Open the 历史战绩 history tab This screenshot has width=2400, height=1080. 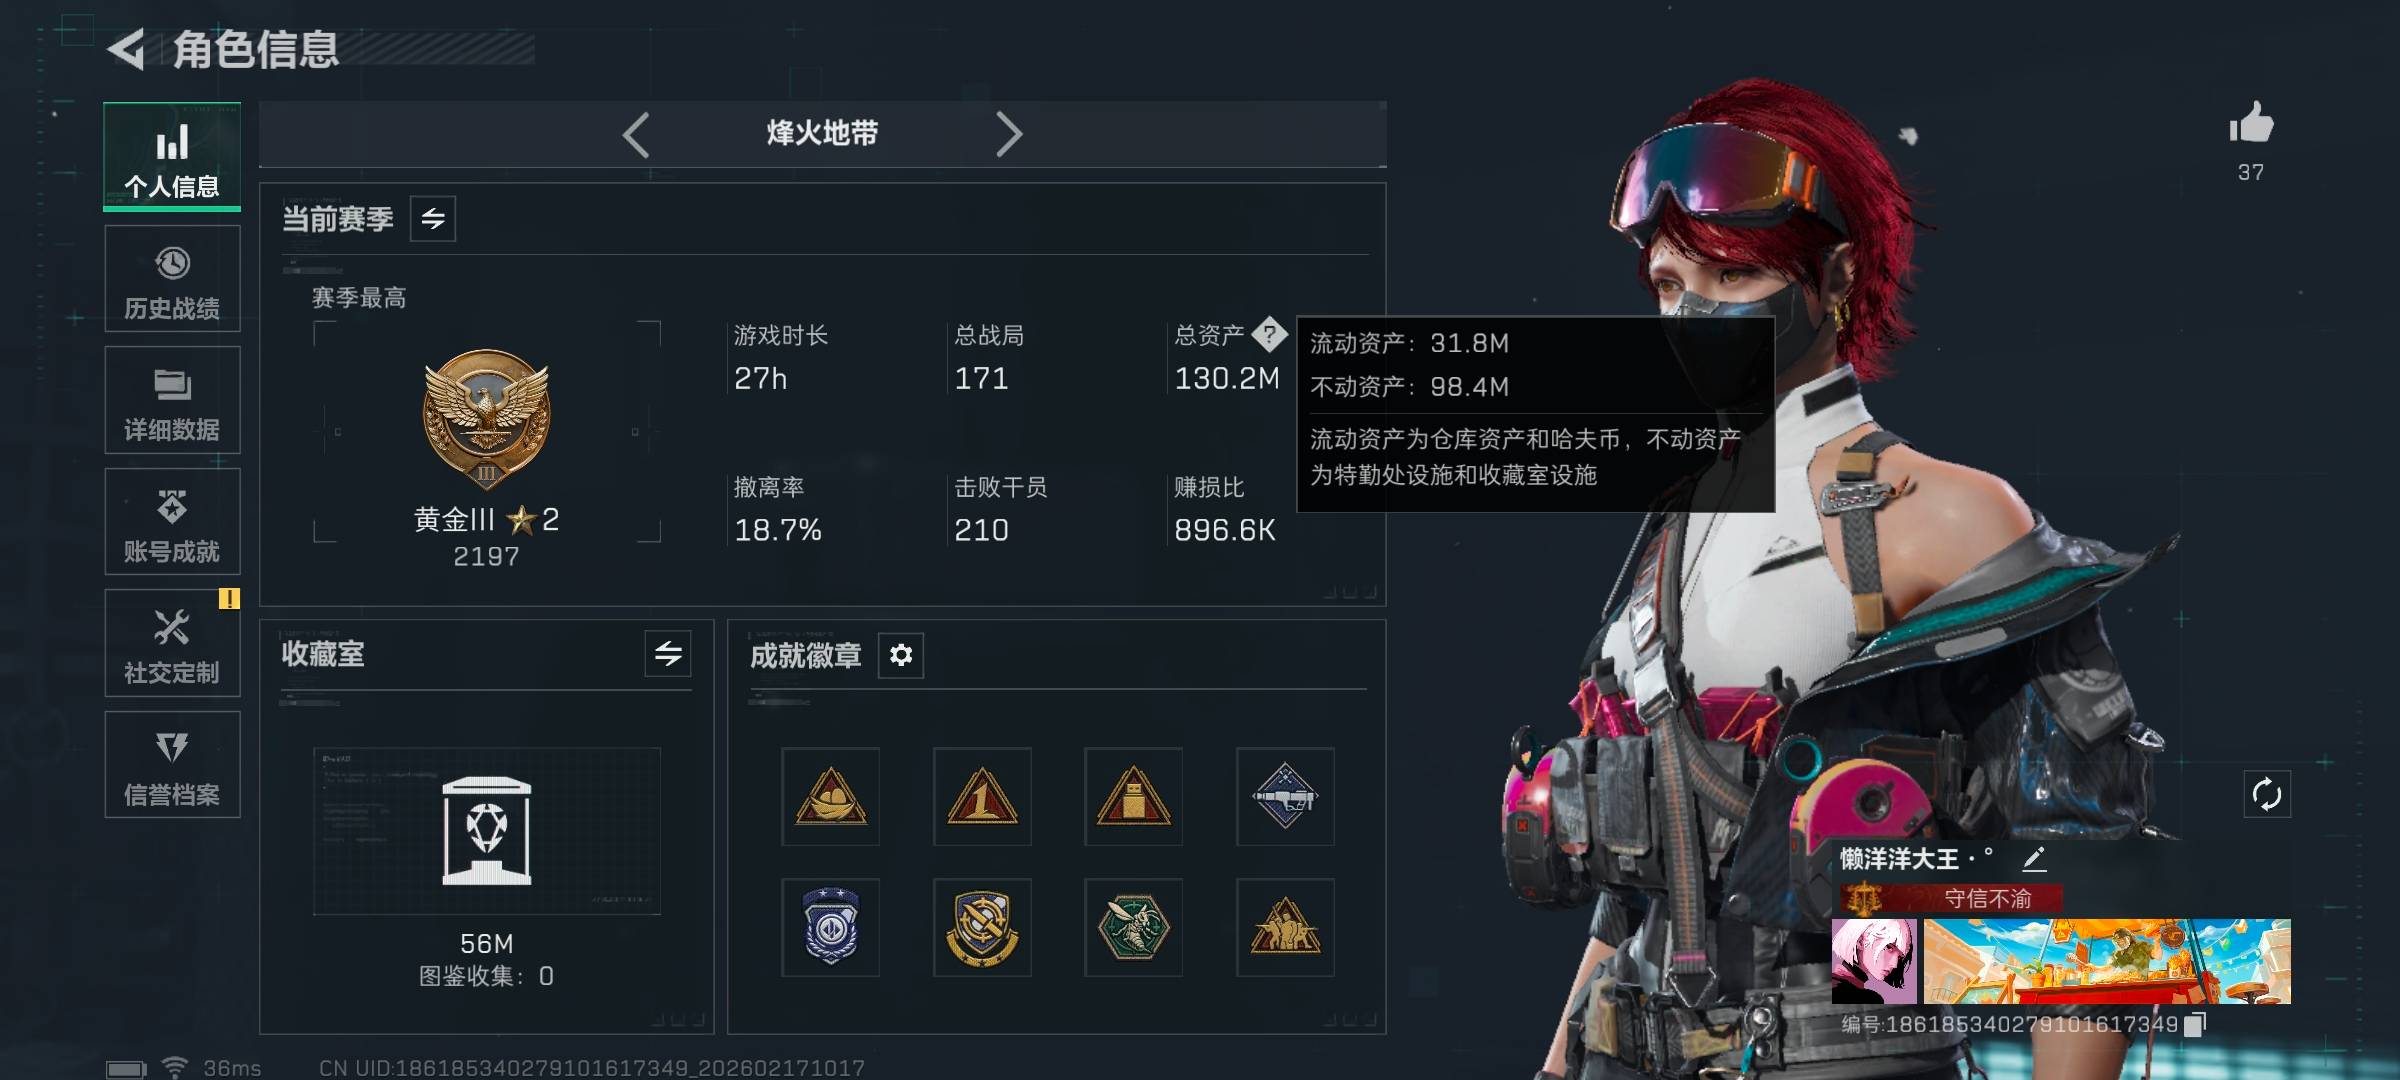click(172, 279)
